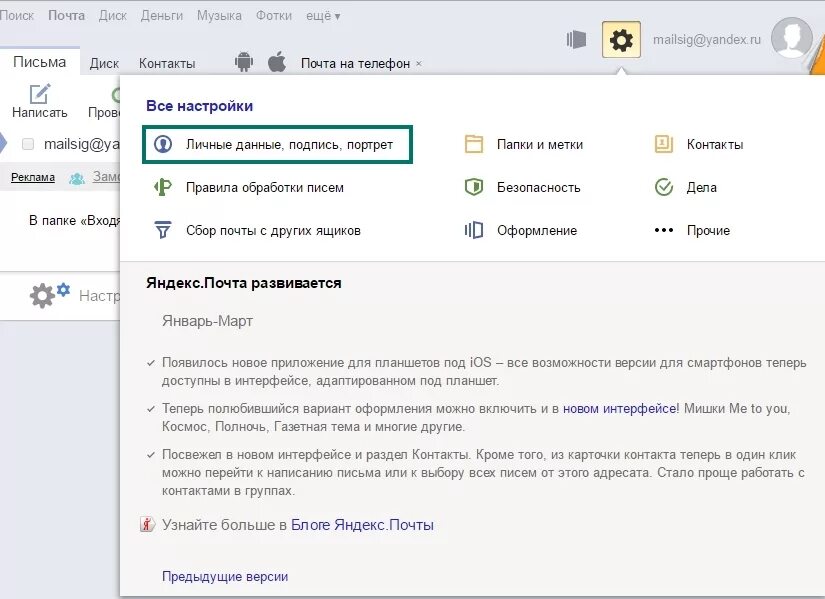Image resolution: width=825 pixels, height=599 pixels.
Task: Open Прочие settings
Action: click(708, 231)
